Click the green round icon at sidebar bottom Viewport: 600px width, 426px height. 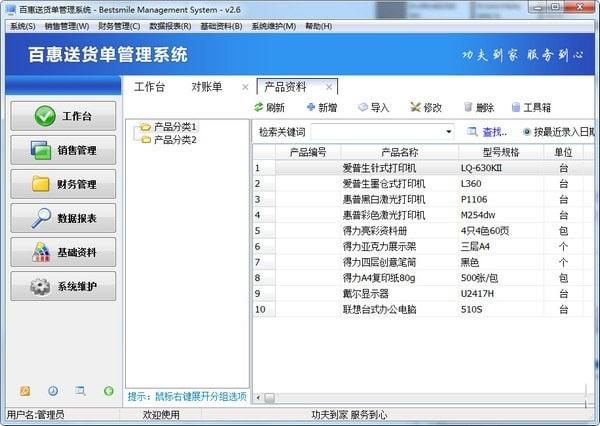pyautogui.click(x=109, y=391)
